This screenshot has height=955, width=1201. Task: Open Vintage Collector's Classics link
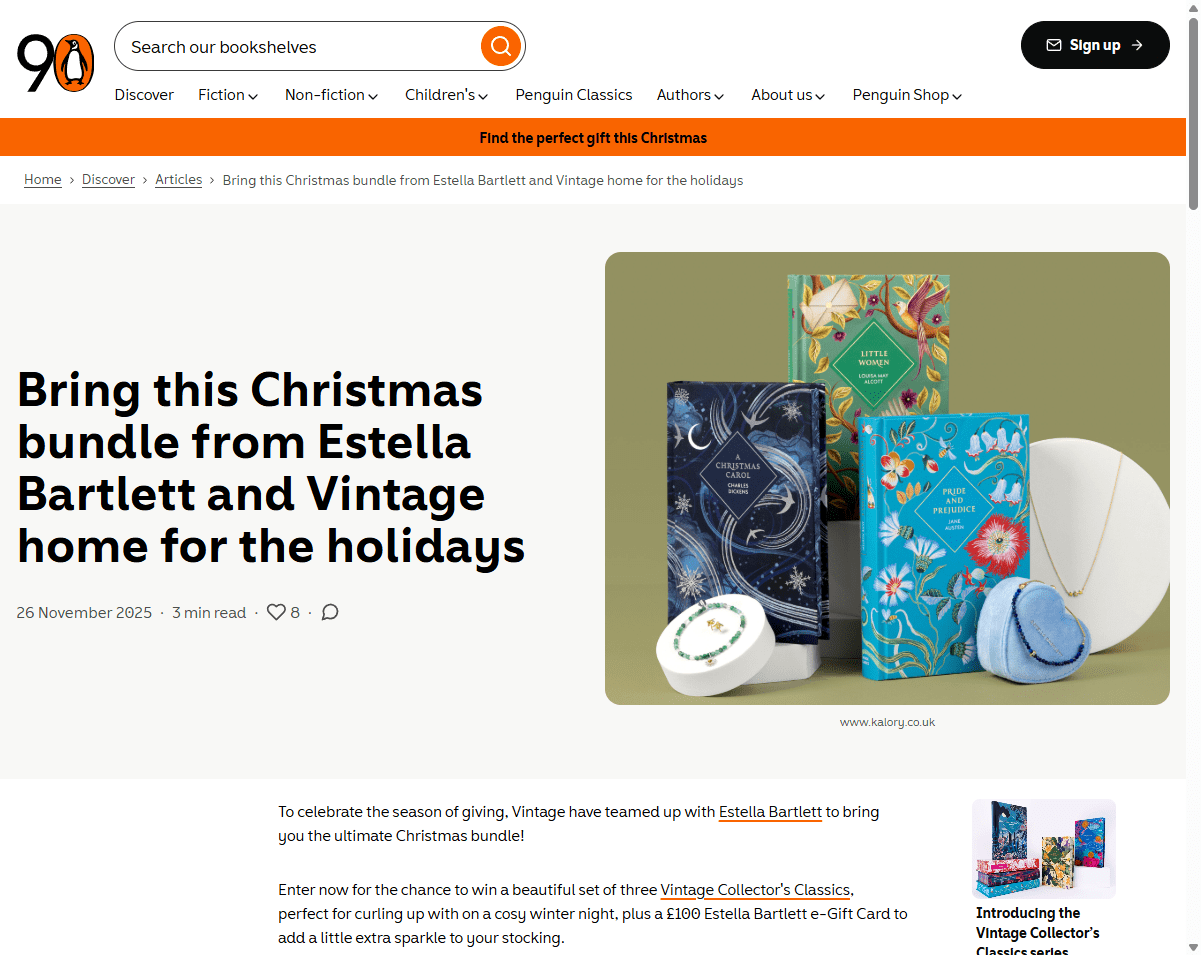(755, 890)
